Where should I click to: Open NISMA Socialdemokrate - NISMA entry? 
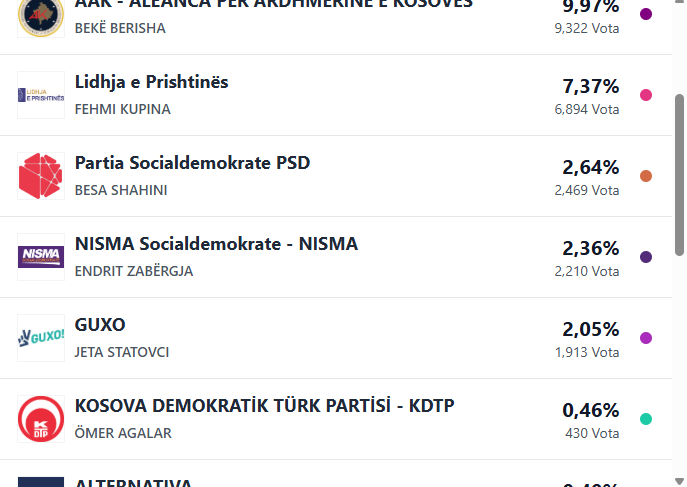[336, 257]
